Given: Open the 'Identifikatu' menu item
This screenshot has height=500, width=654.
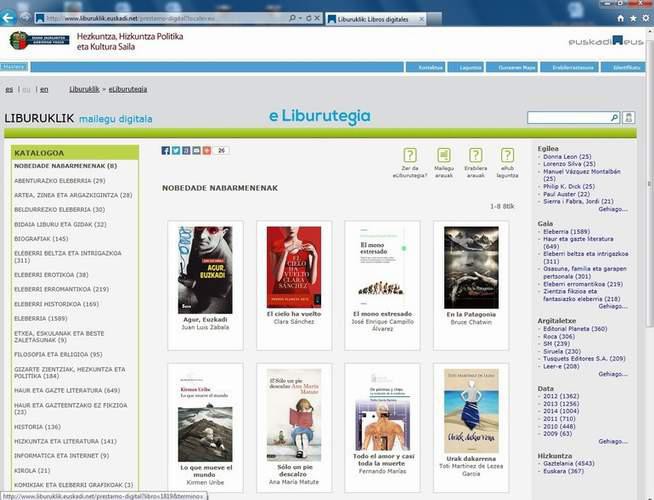Looking at the screenshot, I should [x=626, y=67].
